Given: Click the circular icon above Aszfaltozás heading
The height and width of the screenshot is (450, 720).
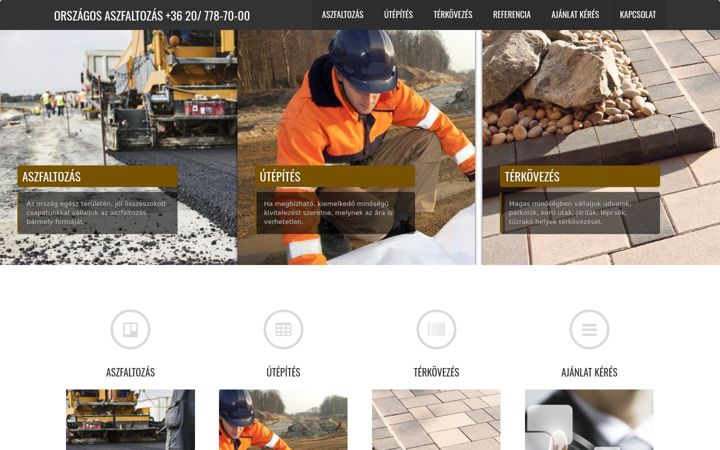Looking at the screenshot, I should point(130,329).
